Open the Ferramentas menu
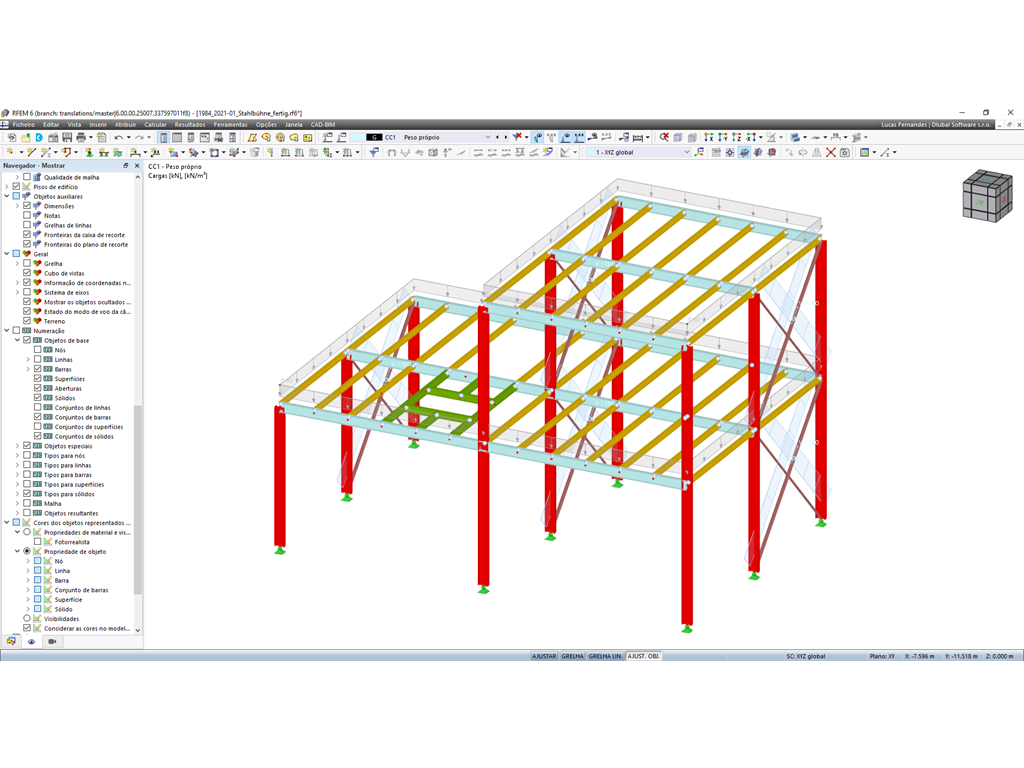1024x768 pixels. pos(231,124)
